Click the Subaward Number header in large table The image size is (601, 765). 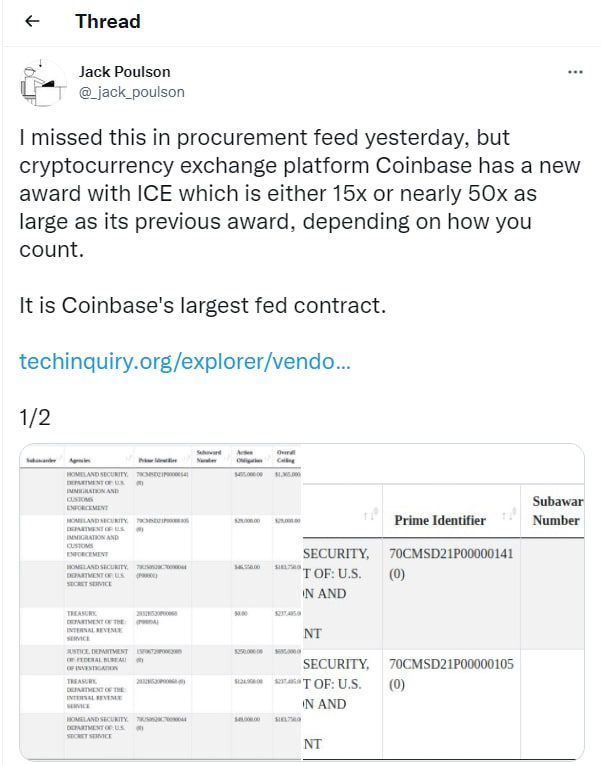coord(558,511)
